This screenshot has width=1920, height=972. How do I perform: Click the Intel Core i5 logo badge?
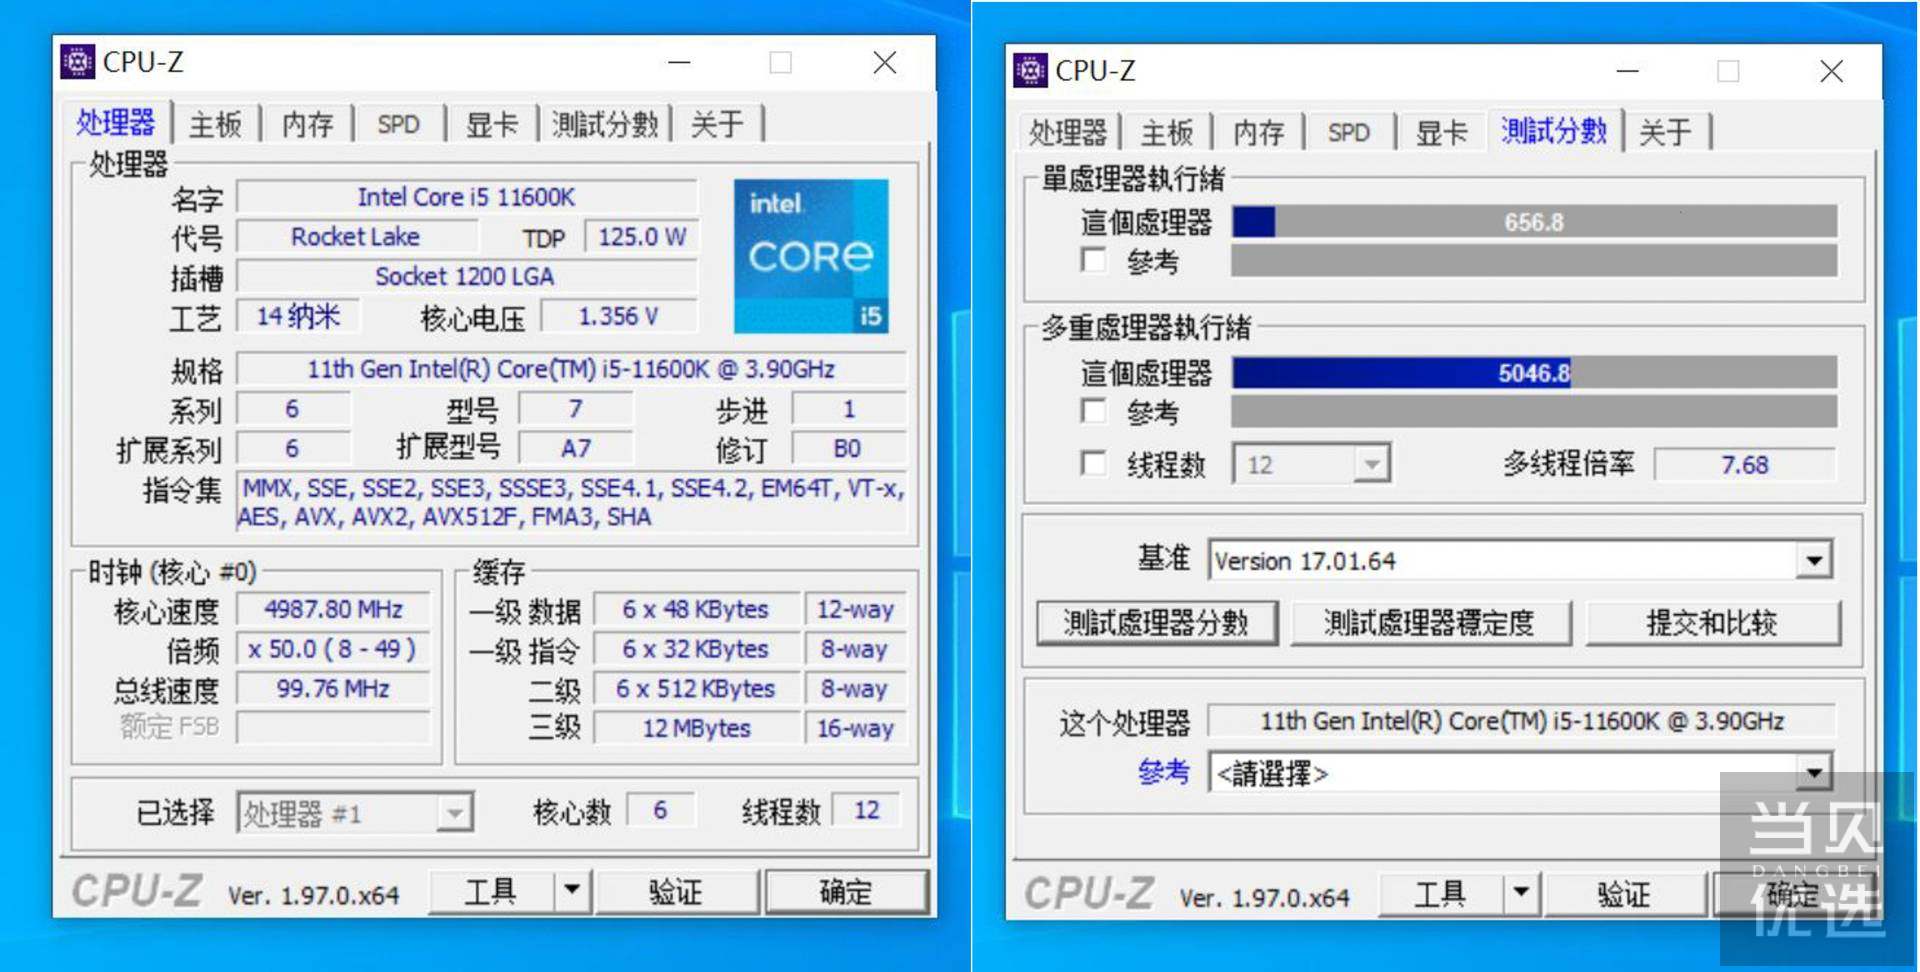[811, 256]
